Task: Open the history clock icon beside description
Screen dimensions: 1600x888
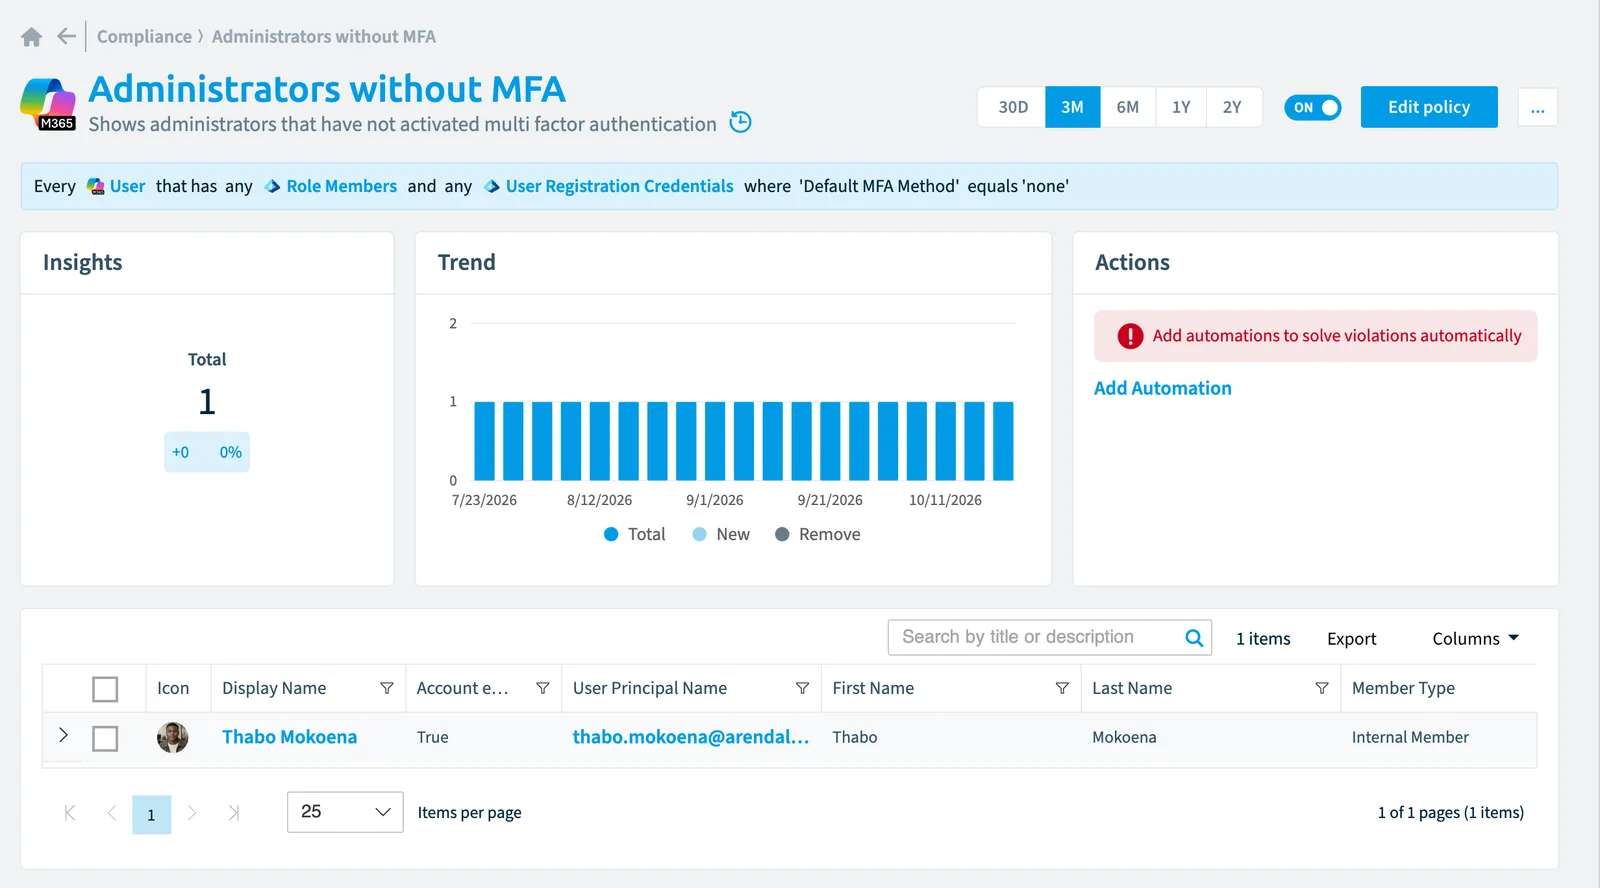Action: pos(740,122)
